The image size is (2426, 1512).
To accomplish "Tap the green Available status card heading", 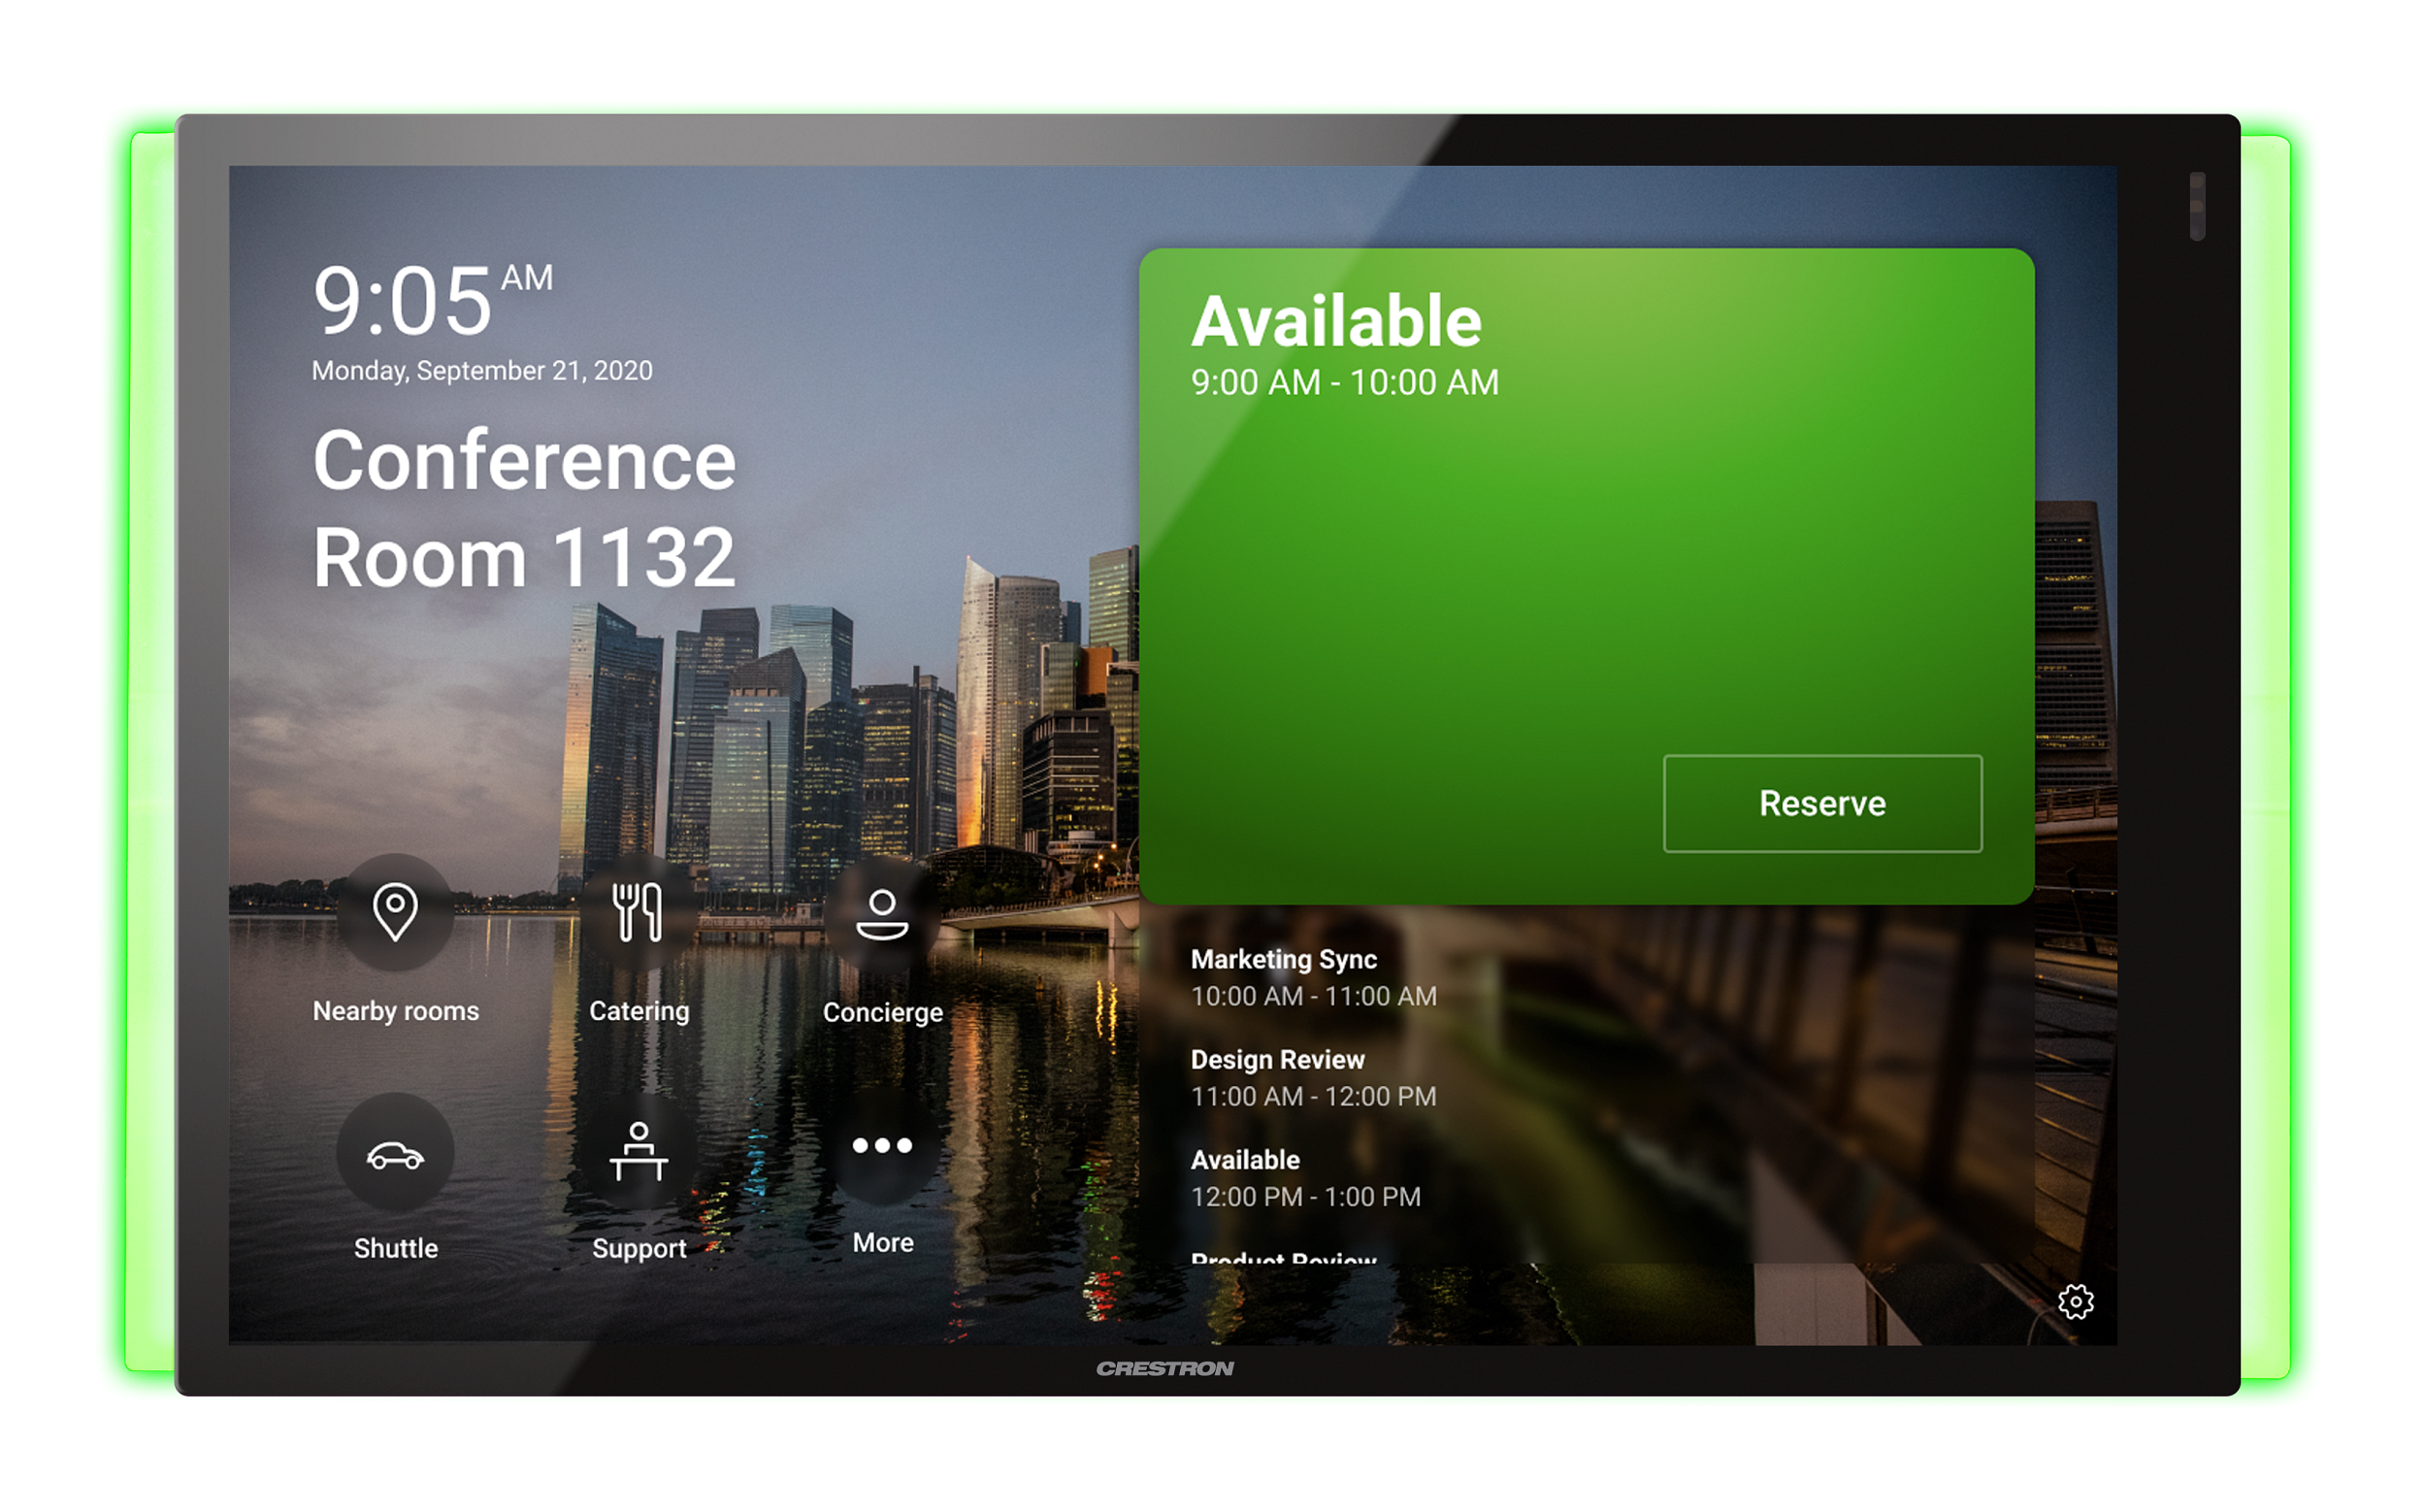I will [x=1335, y=322].
